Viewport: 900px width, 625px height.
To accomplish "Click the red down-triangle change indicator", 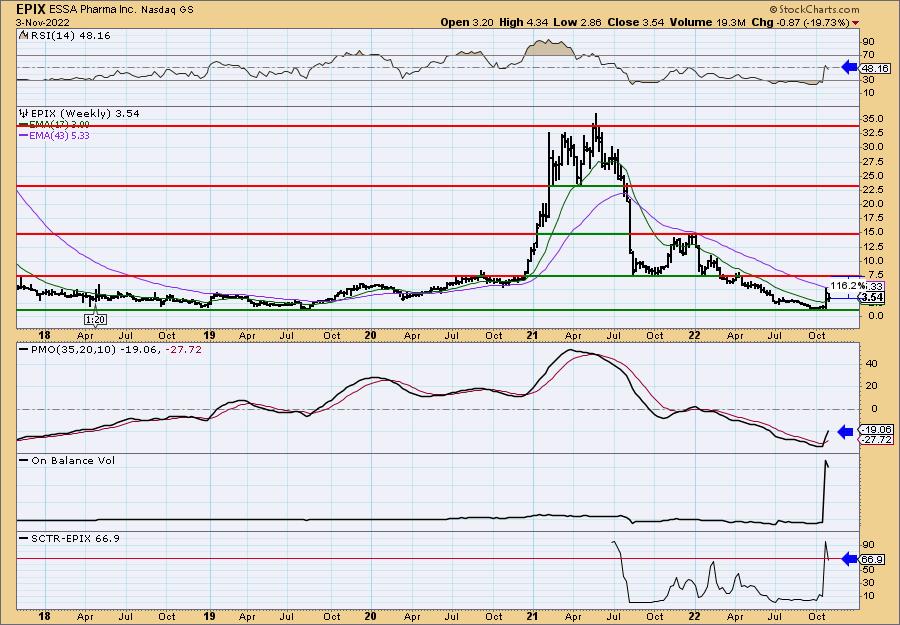I will pyautogui.click(x=856, y=23).
